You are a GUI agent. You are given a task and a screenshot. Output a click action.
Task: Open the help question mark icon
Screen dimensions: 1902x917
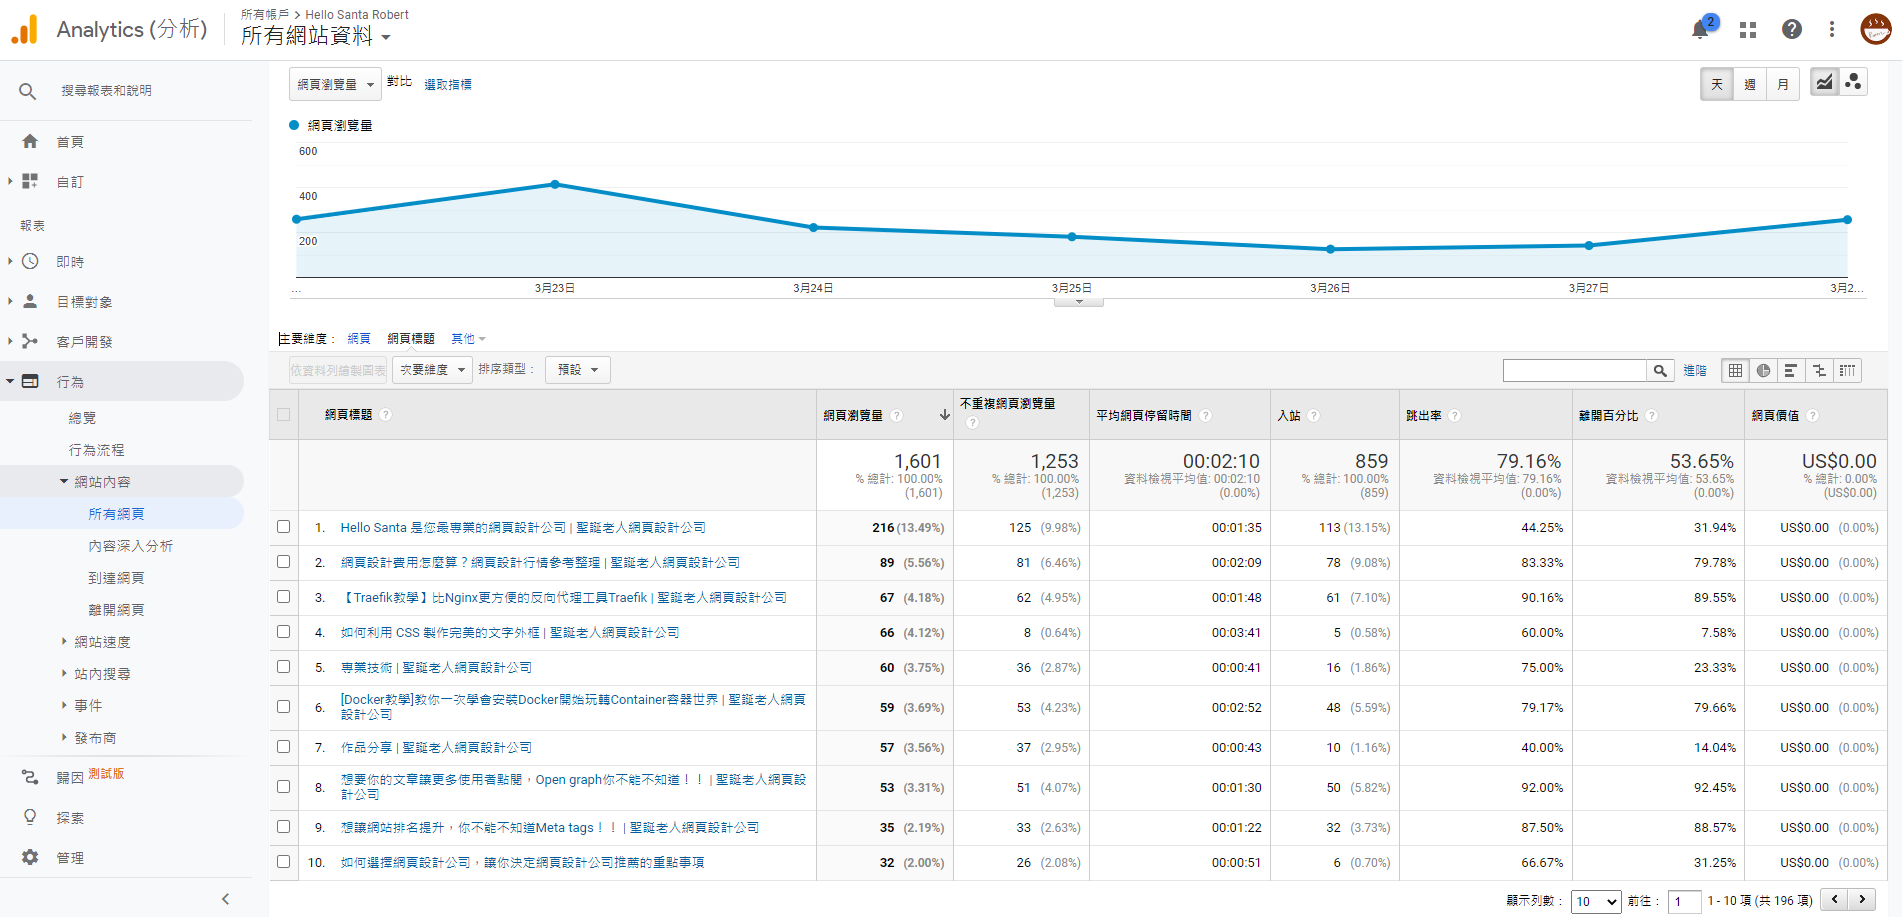pyautogui.click(x=1792, y=30)
